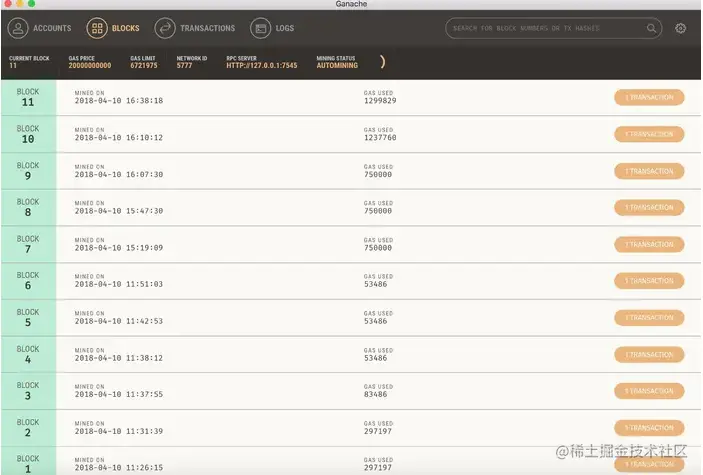Click the current block value 11
The image size is (703, 475).
13,65
